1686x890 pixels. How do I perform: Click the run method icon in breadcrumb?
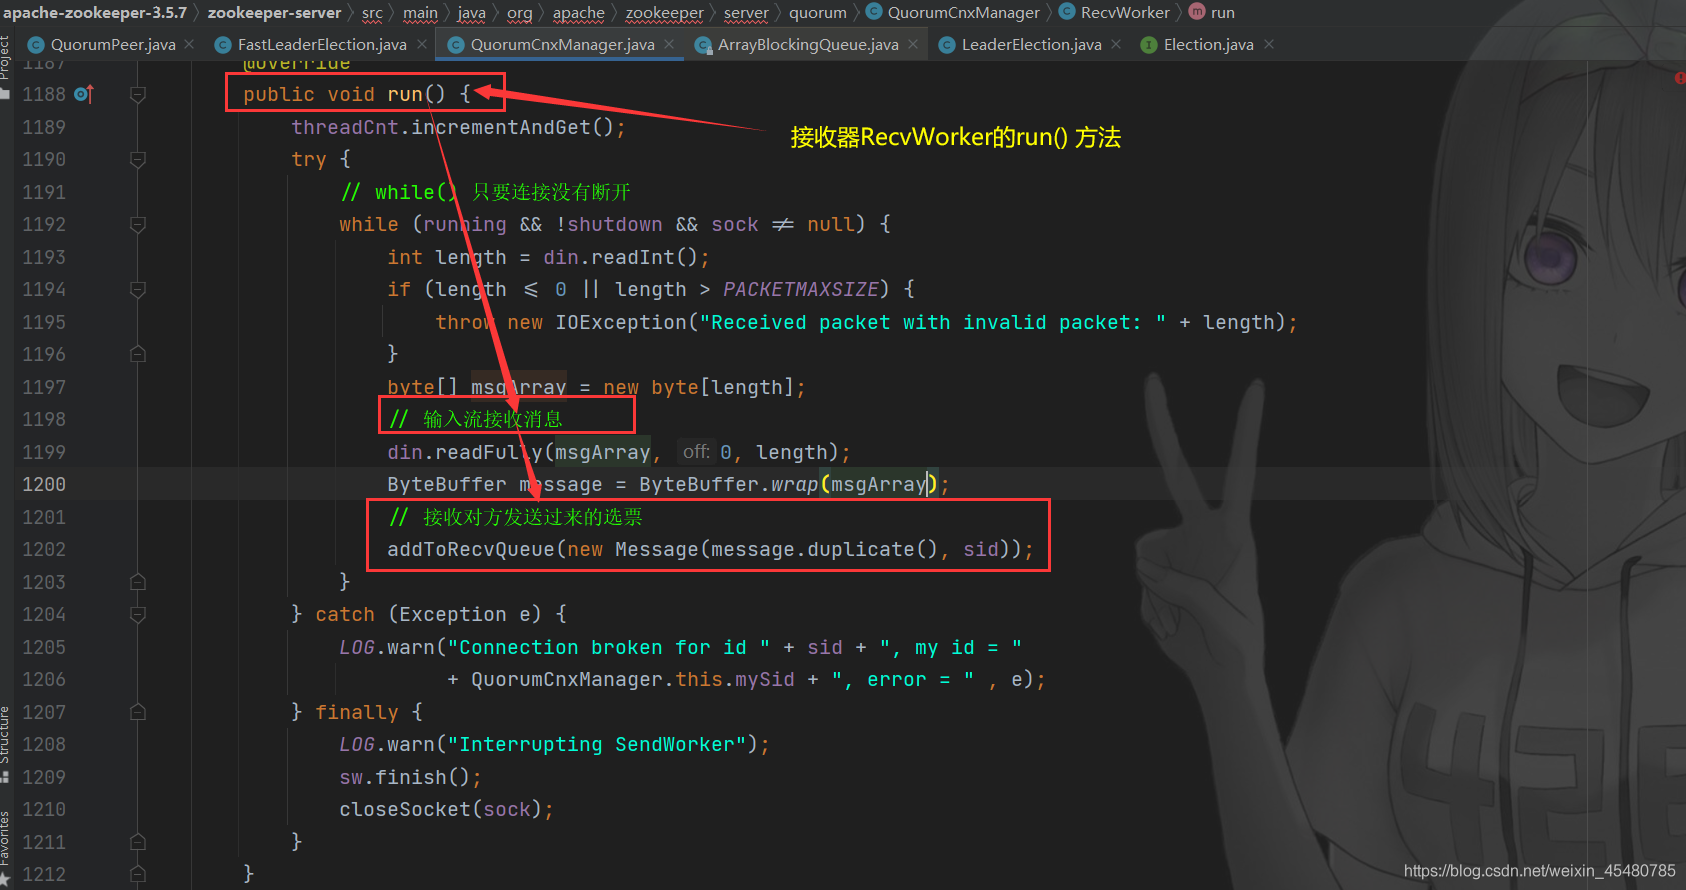(x=1197, y=12)
